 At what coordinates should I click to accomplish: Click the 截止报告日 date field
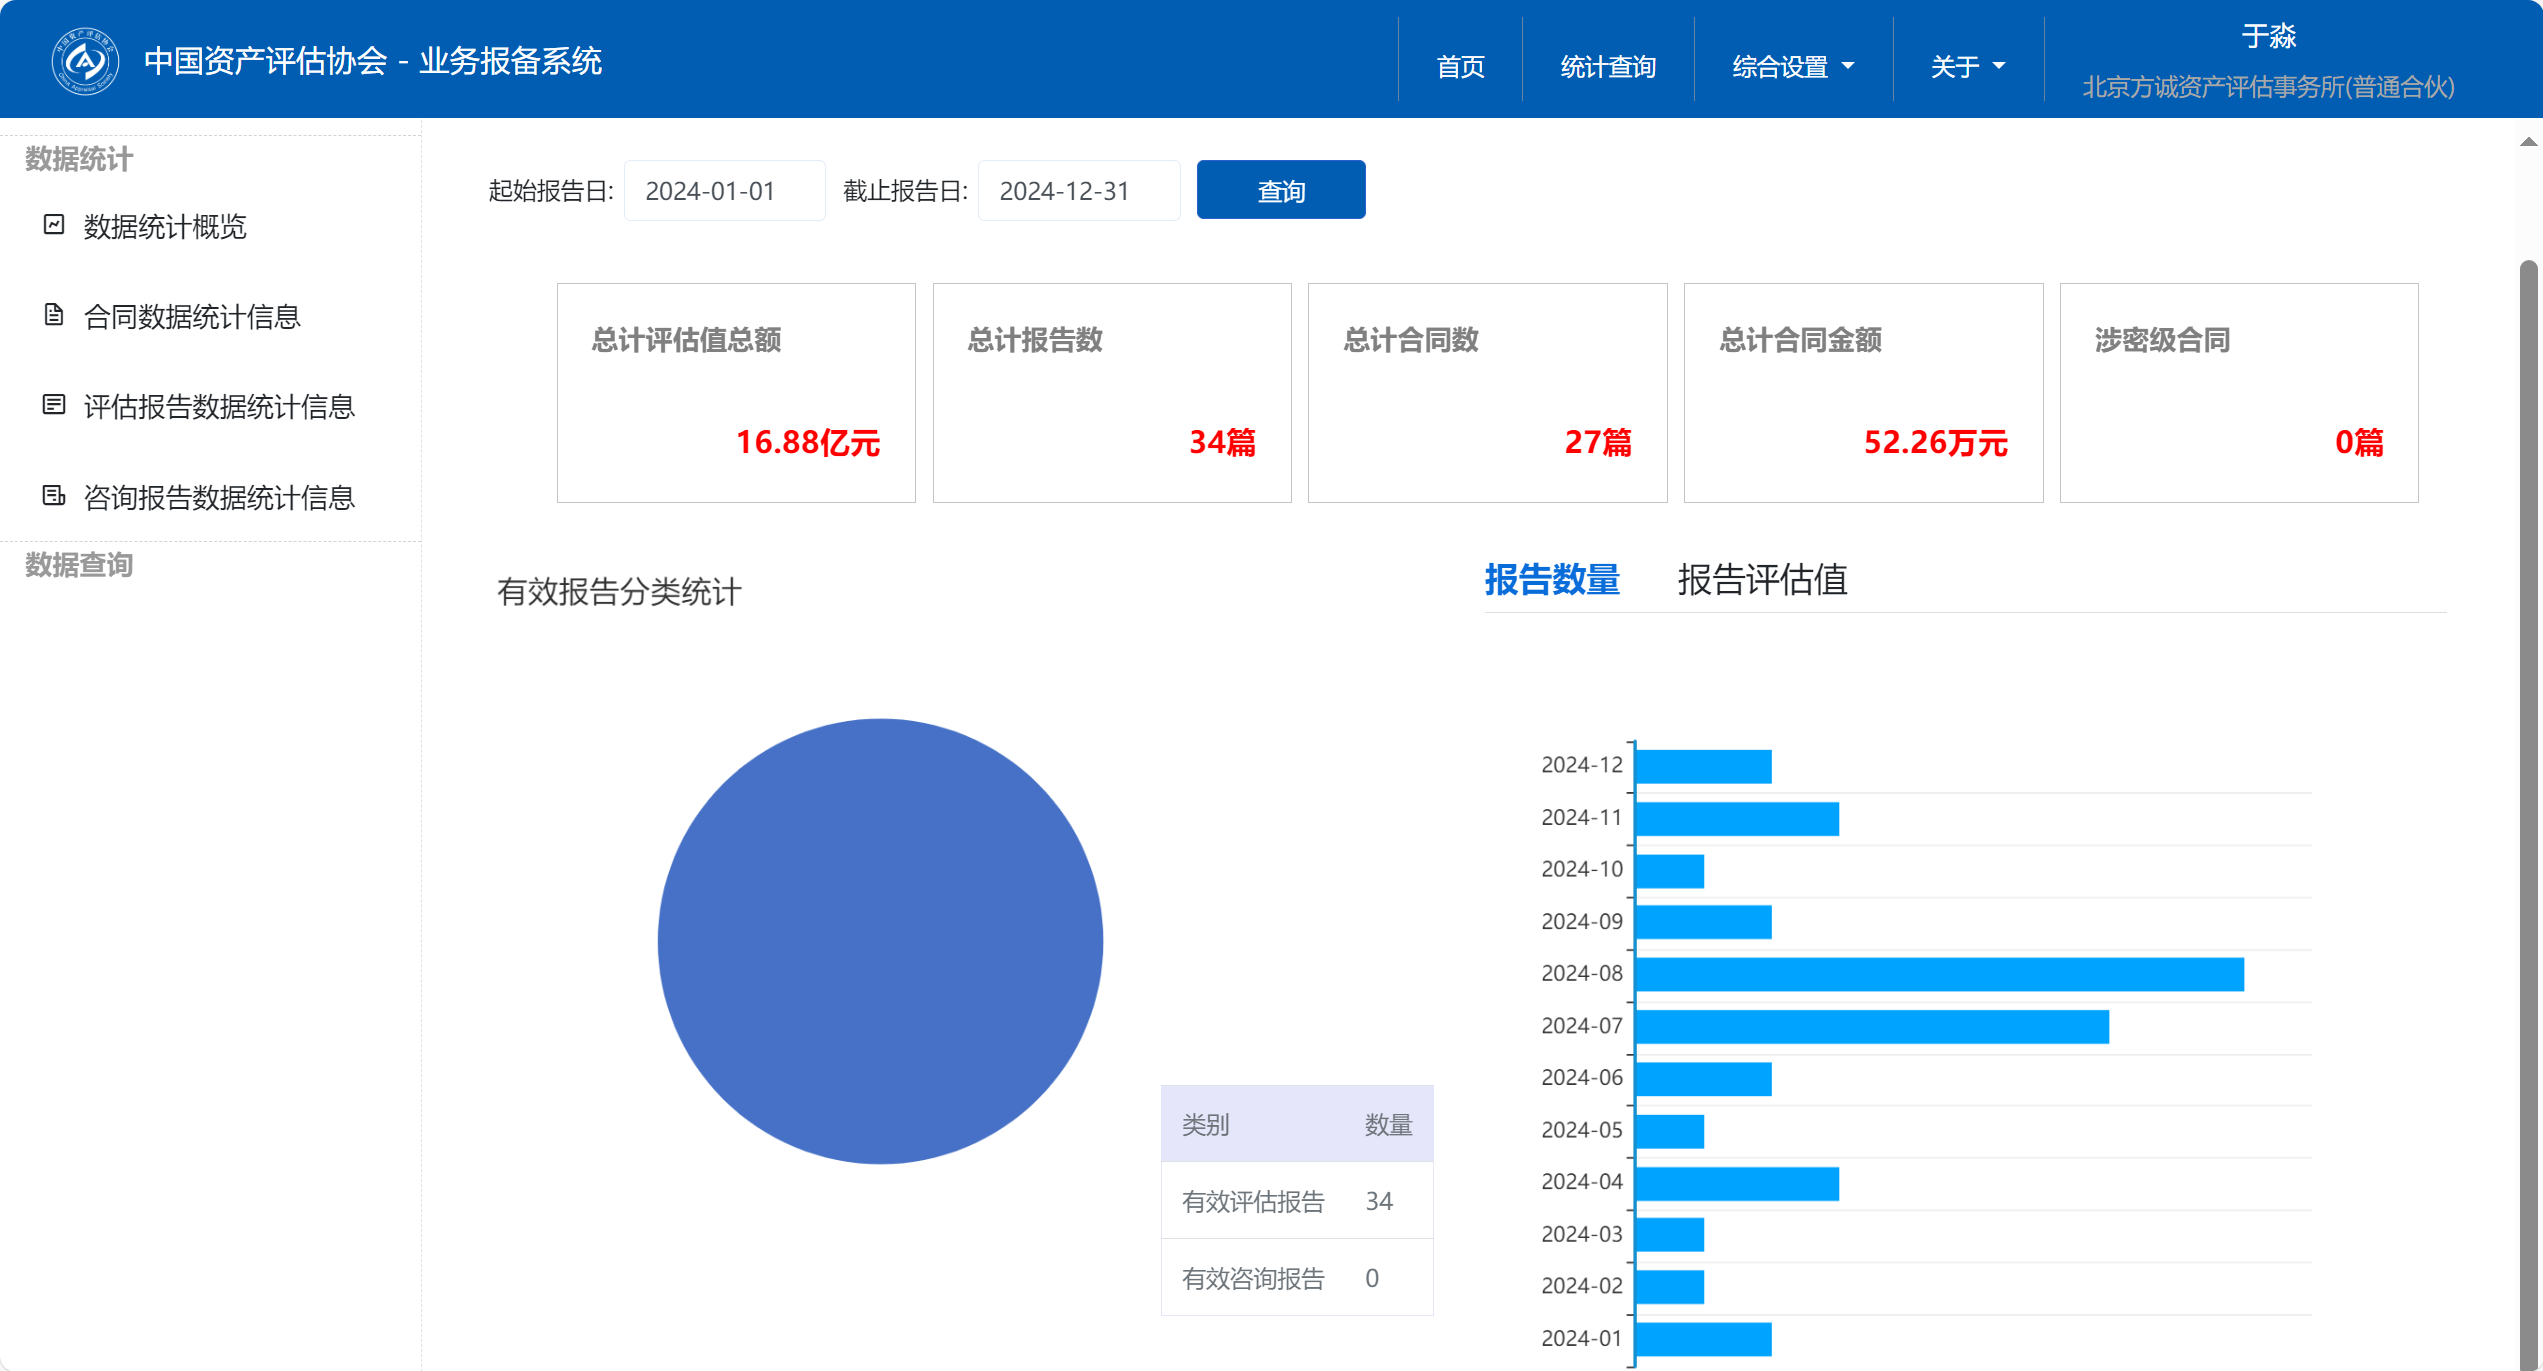pyautogui.click(x=1078, y=191)
